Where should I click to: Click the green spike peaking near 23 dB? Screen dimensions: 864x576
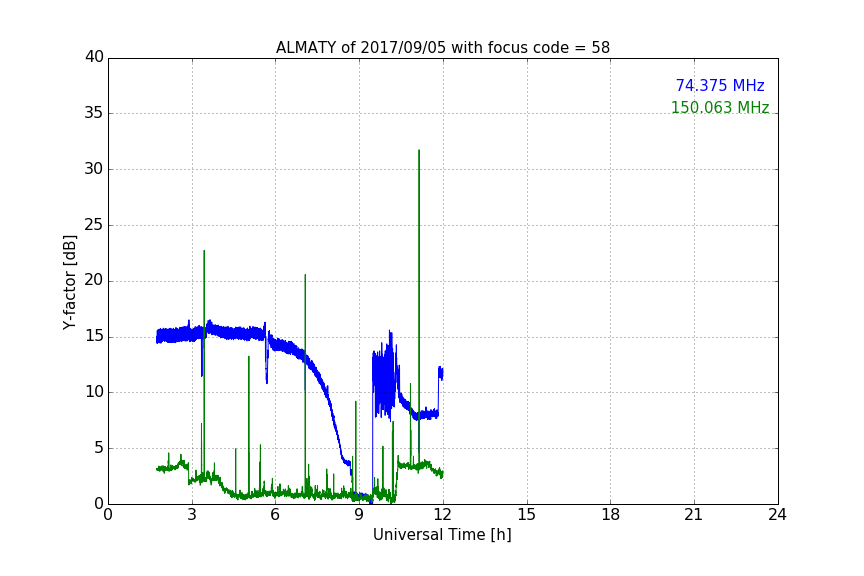tap(204, 251)
